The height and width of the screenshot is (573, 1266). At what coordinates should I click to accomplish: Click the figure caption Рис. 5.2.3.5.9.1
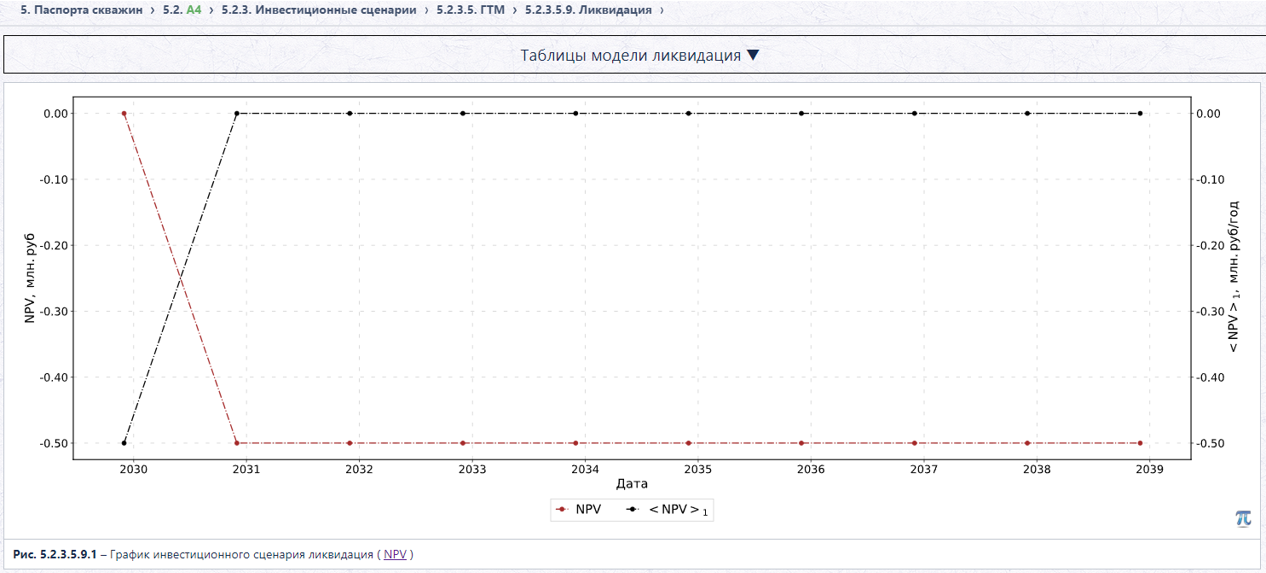click(55, 554)
